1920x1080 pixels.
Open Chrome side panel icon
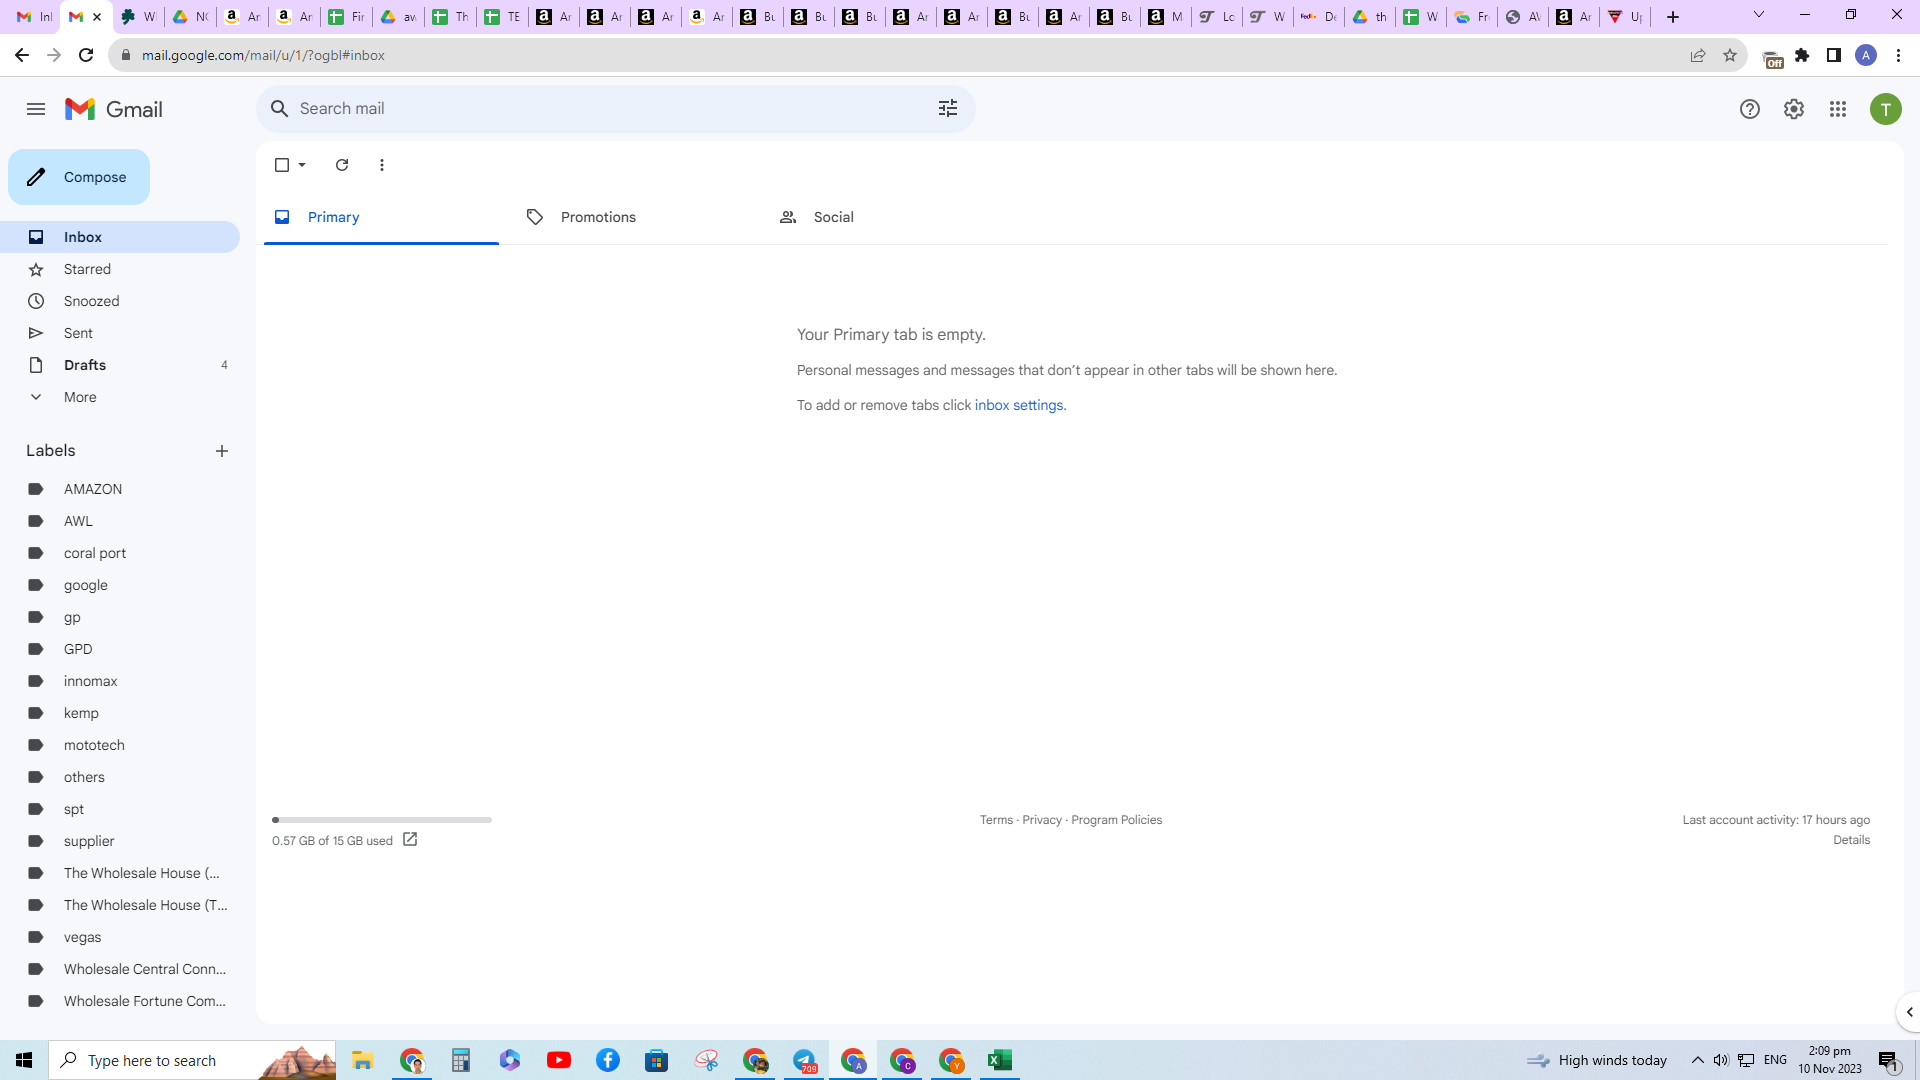click(x=1834, y=55)
